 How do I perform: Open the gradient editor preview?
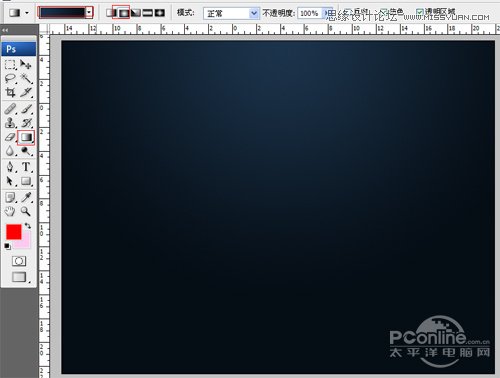pos(62,13)
